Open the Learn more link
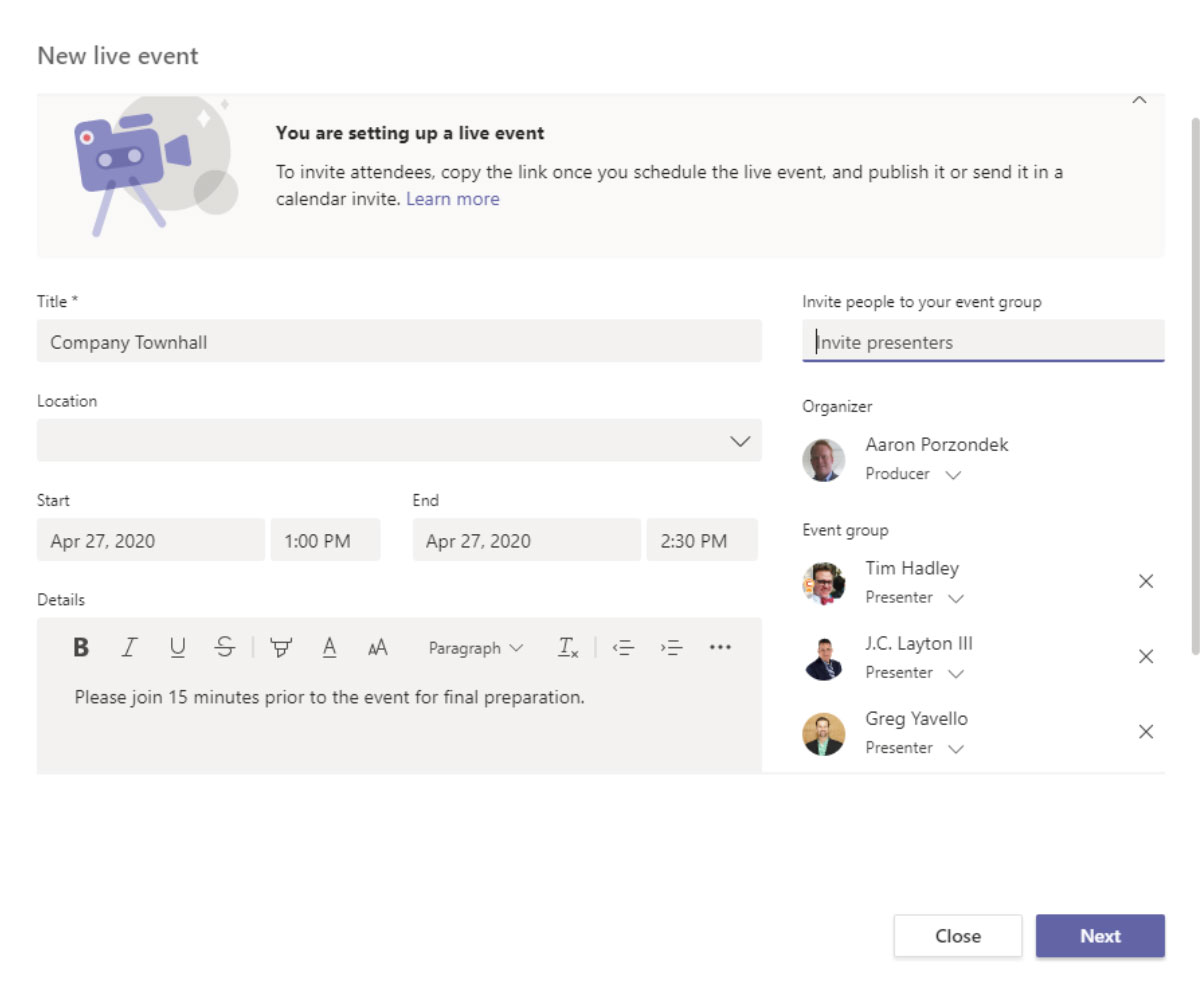The image size is (1200, 991). point(452,199)
